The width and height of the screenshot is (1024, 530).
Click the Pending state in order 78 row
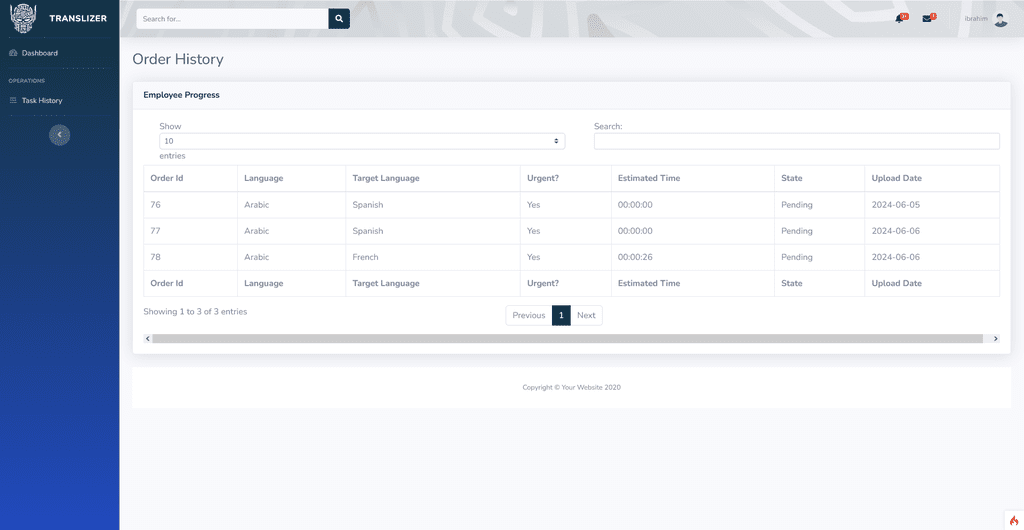pos(820,257)
